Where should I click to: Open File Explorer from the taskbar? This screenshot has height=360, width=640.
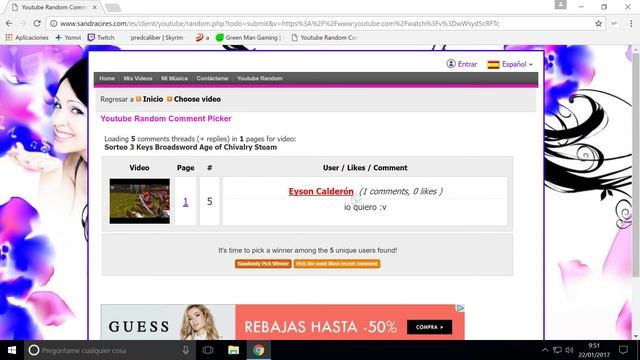point(233,350)
